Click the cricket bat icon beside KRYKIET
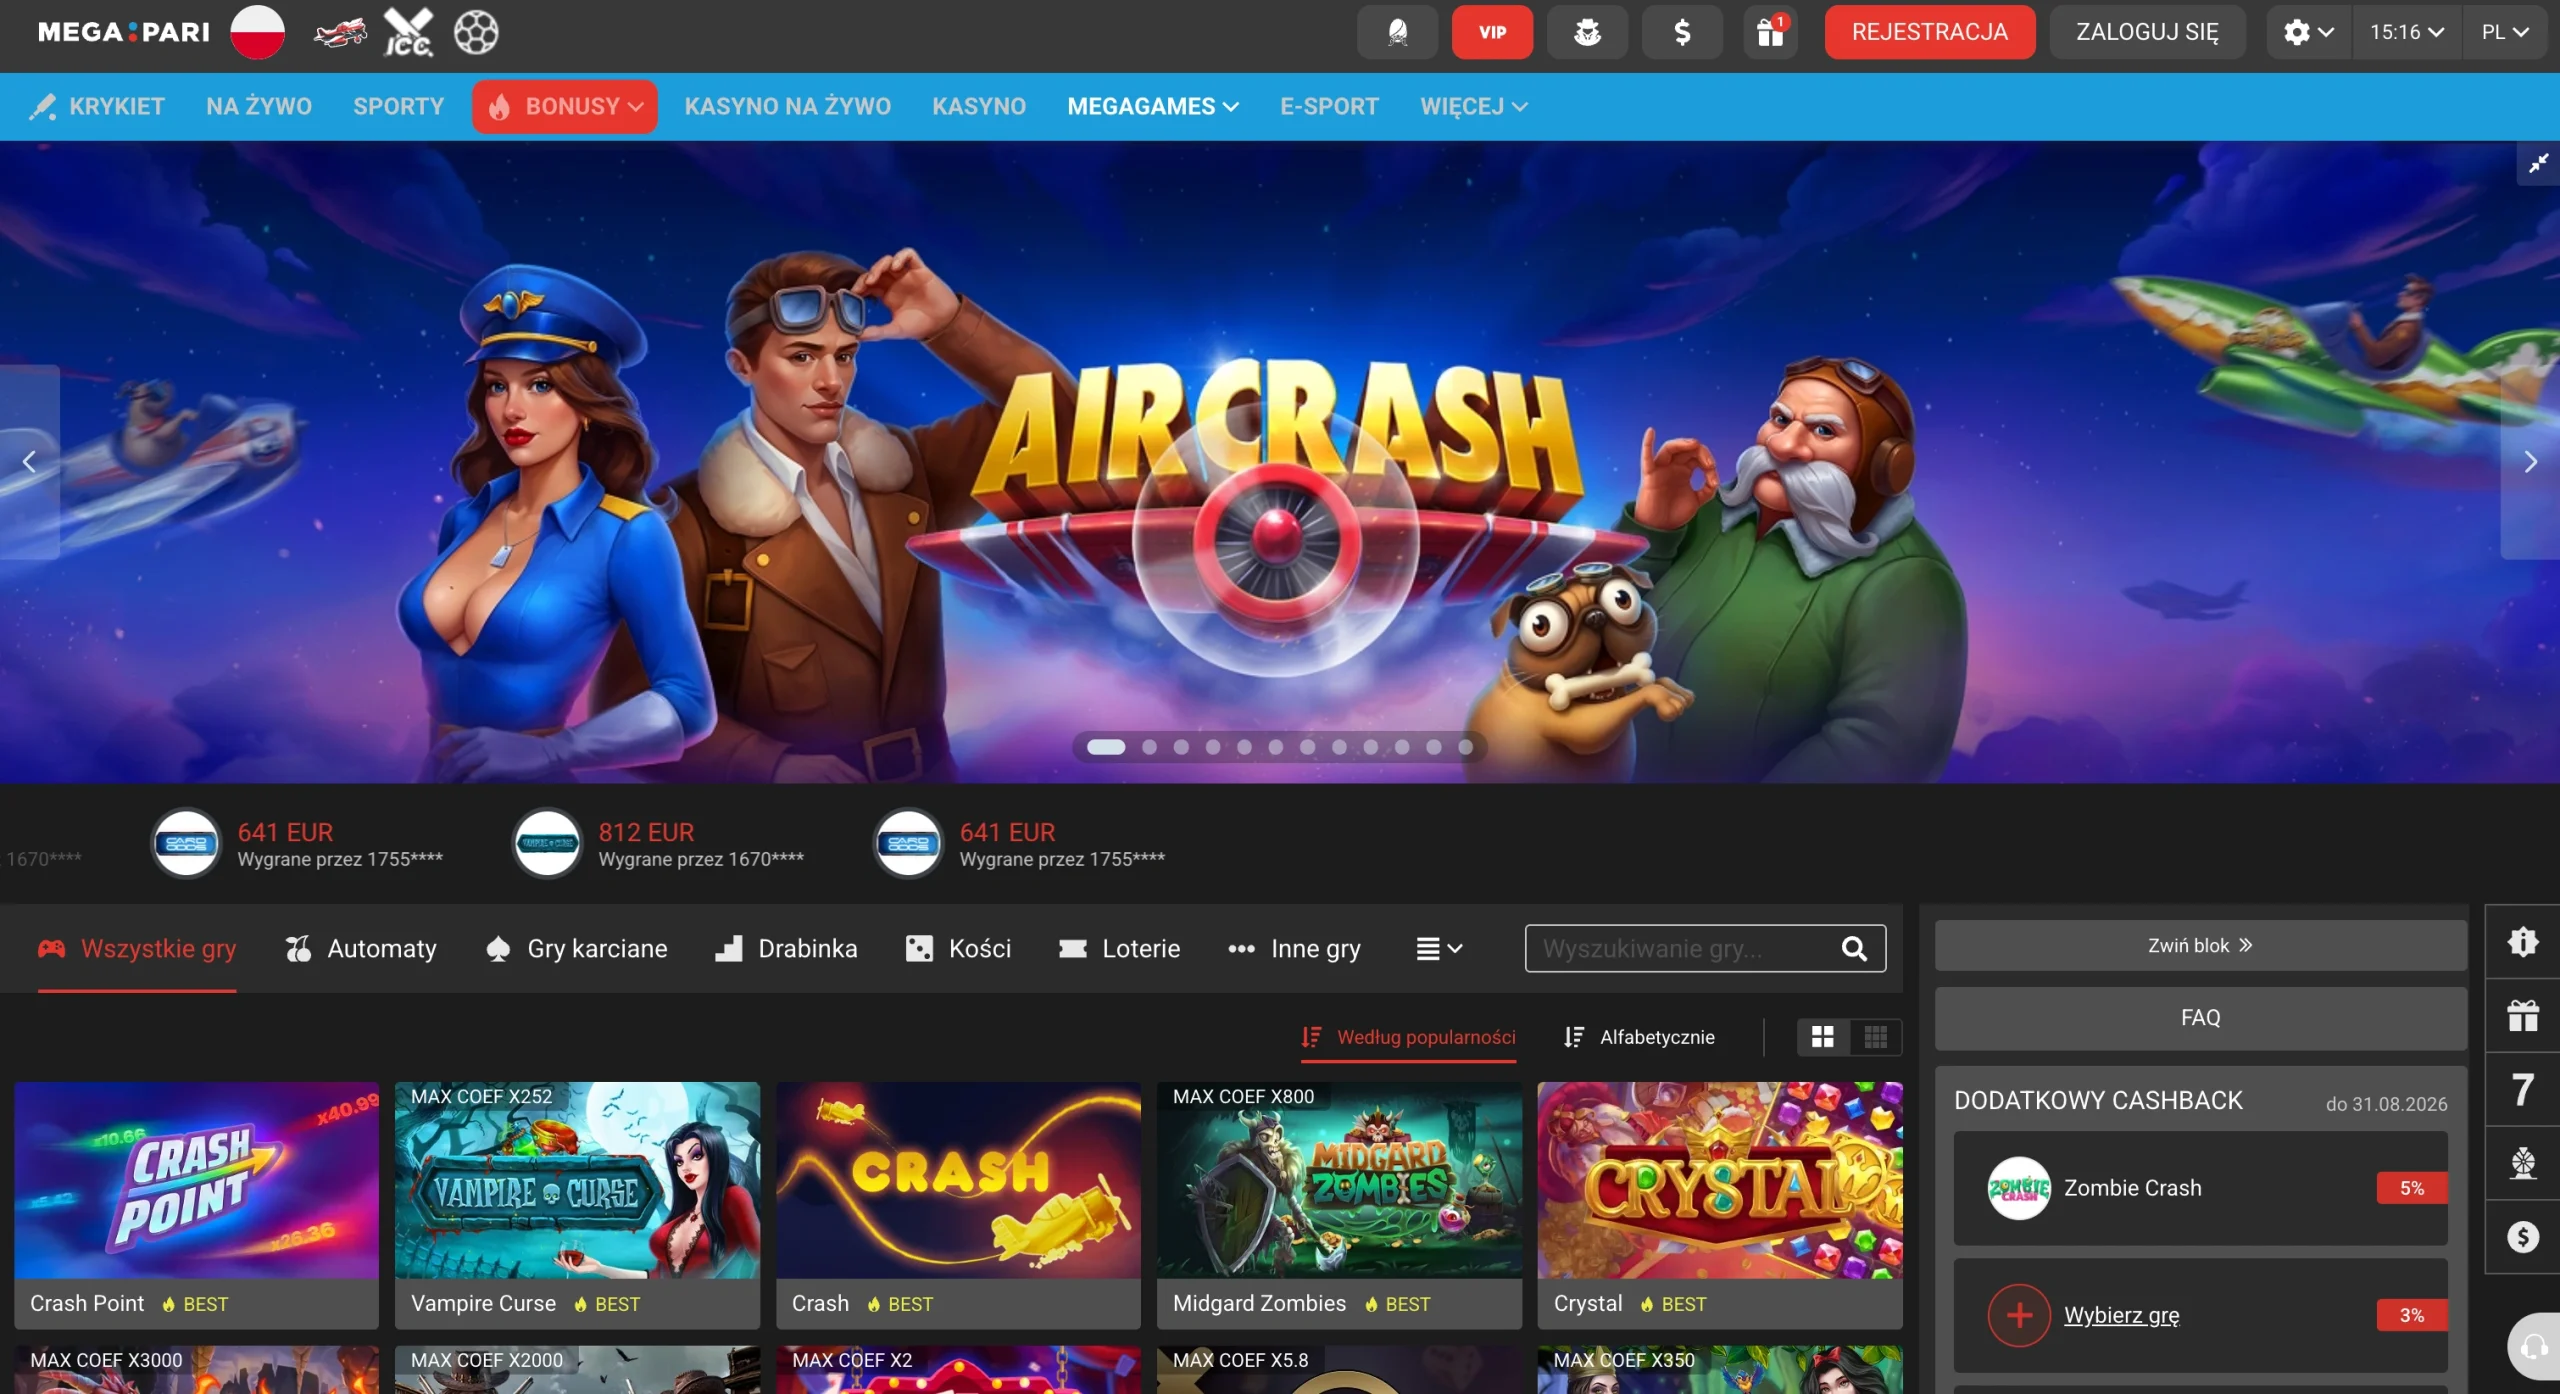The image size is (2560, 1394). [x=43, y=106]
